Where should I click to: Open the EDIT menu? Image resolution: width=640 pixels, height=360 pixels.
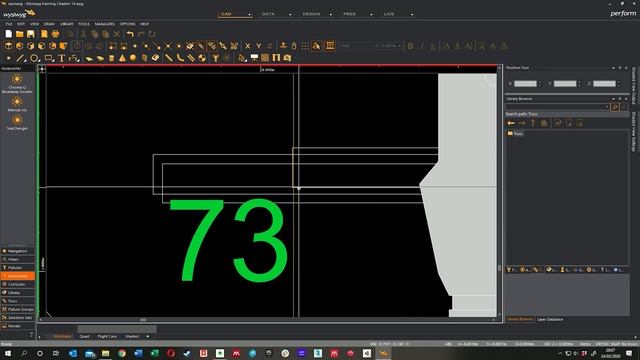point(21,24)
